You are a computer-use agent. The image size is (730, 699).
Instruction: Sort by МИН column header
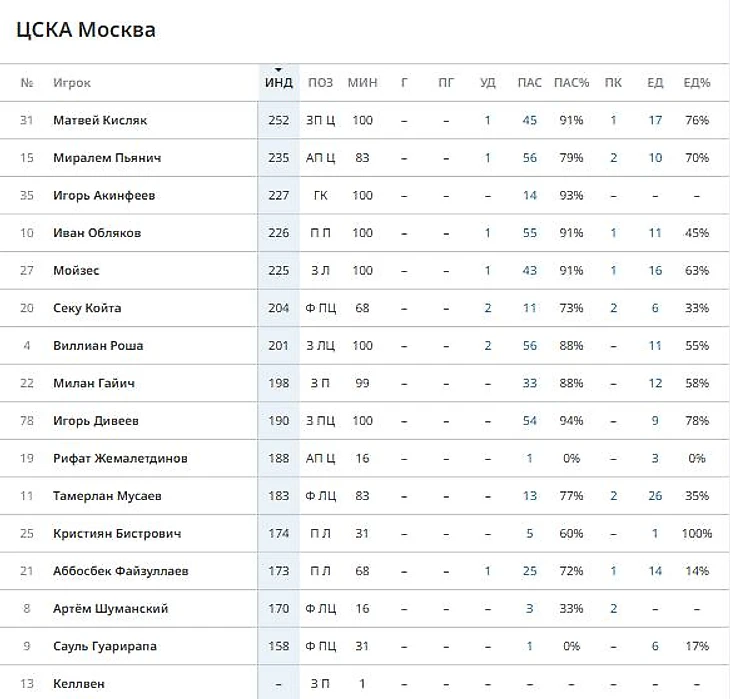pyautogui.click(x=362, y=83)
